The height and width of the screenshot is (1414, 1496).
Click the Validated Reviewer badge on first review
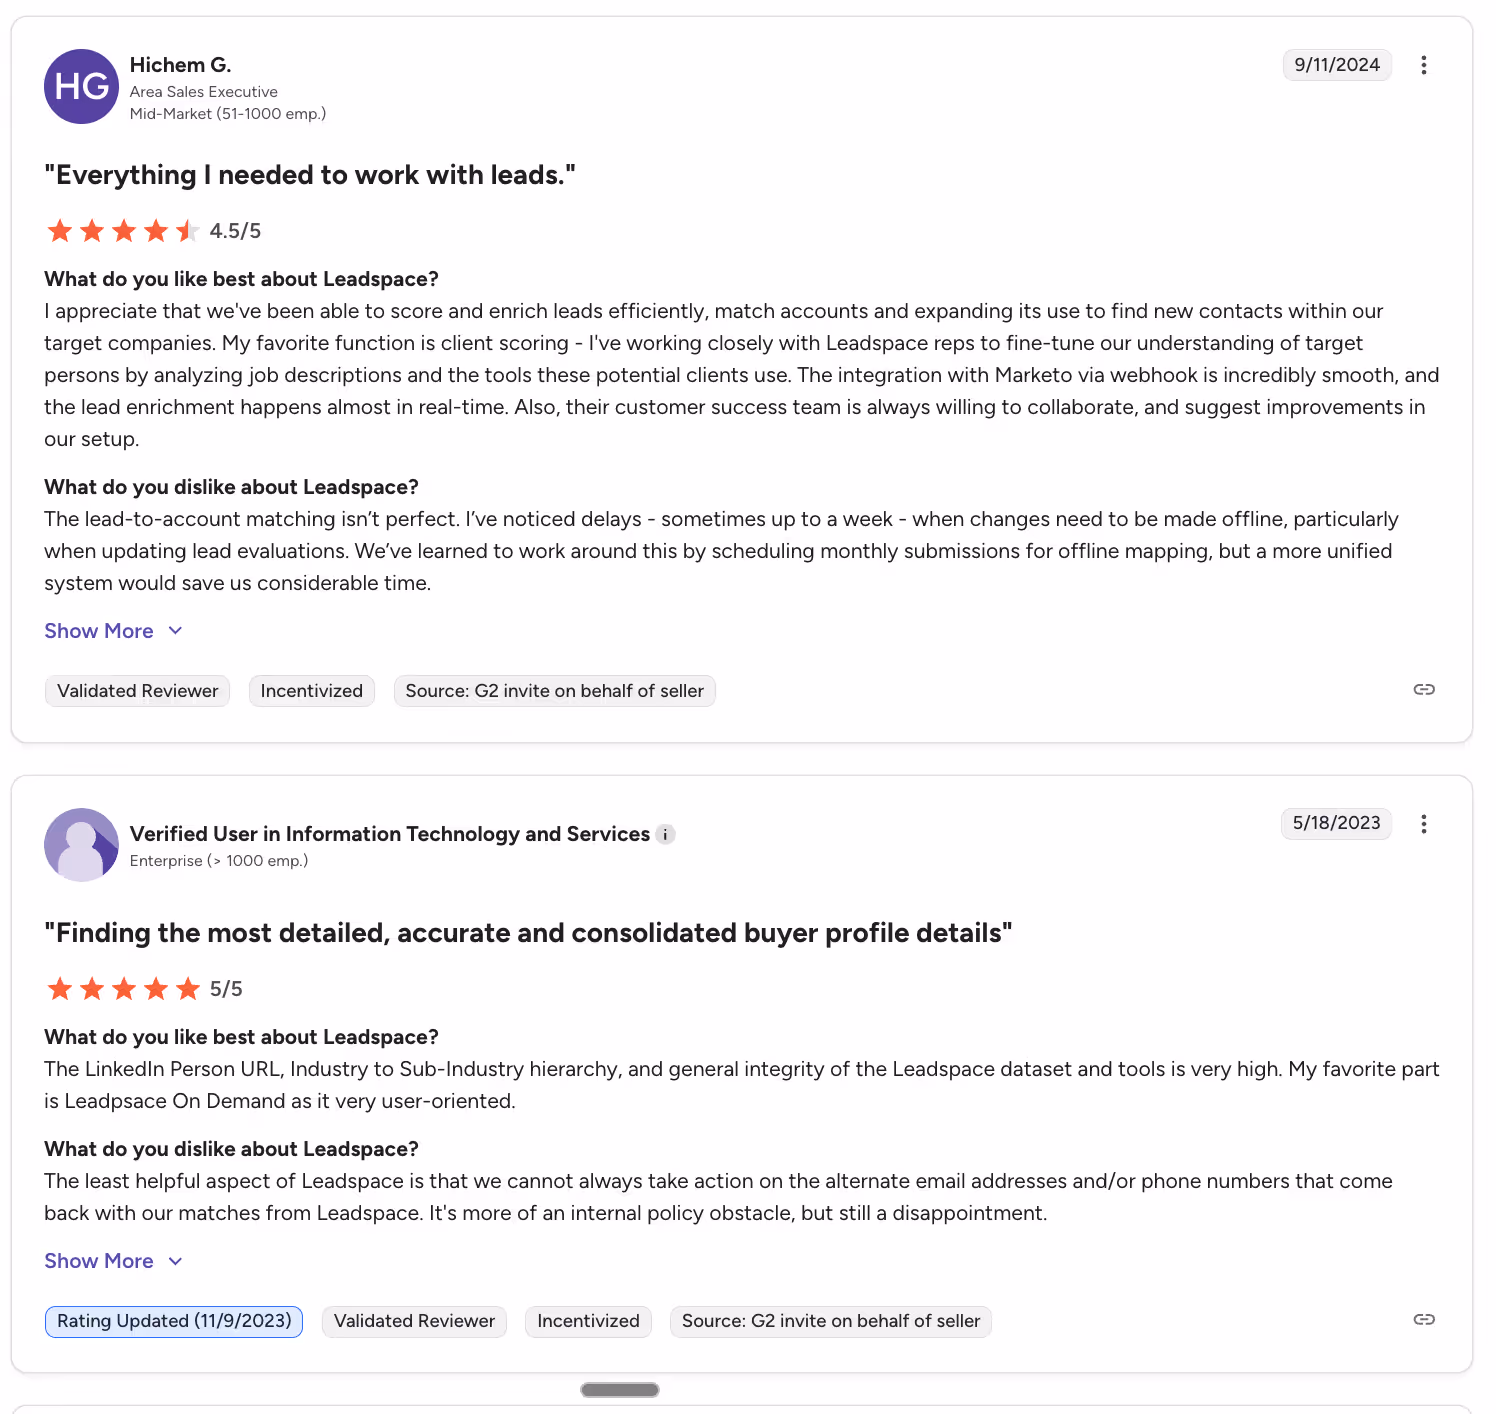coord(137,690)
